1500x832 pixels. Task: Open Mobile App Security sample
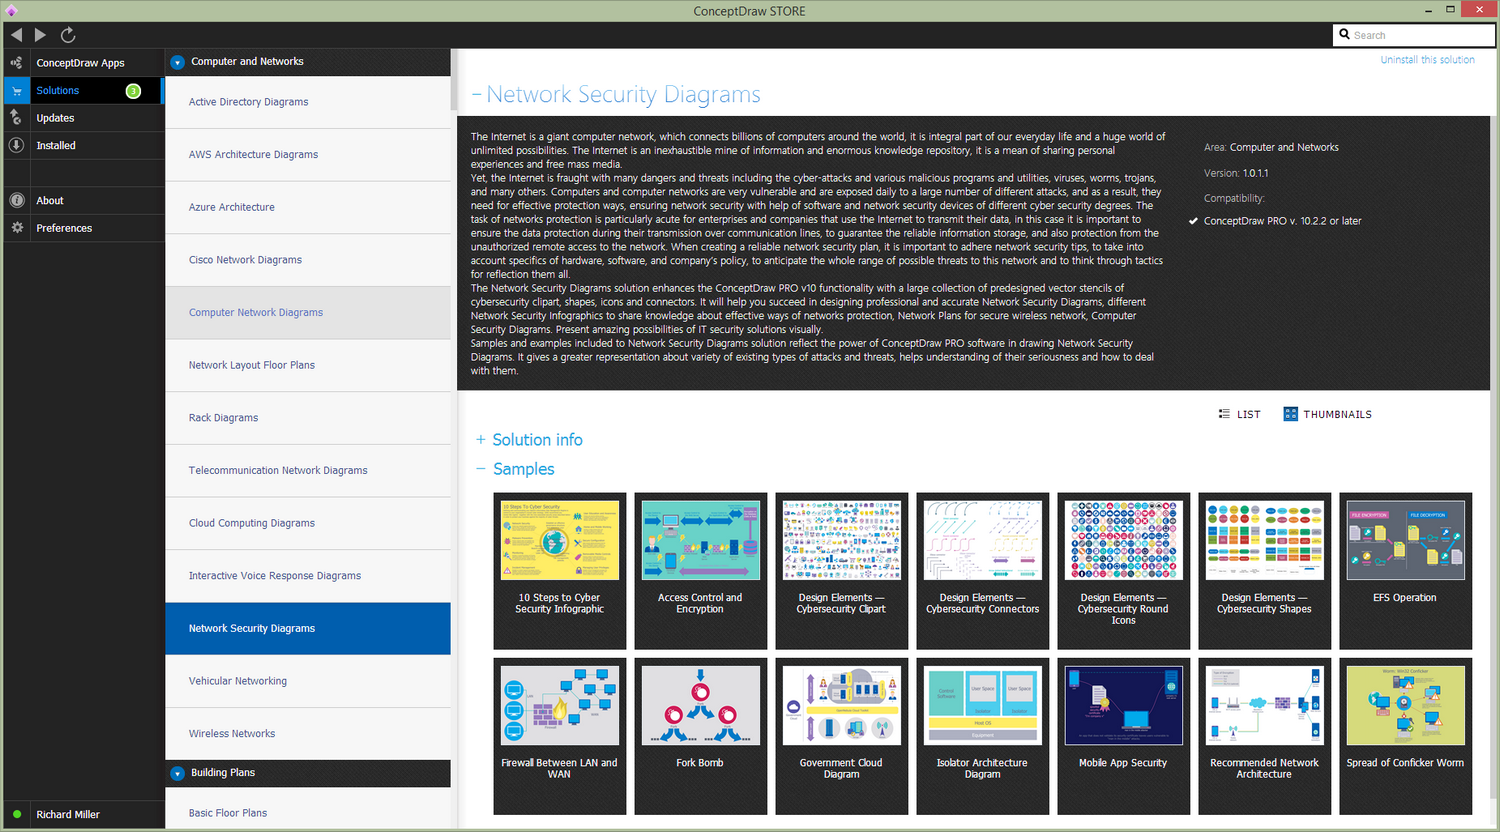click(x=1124, y=735)
